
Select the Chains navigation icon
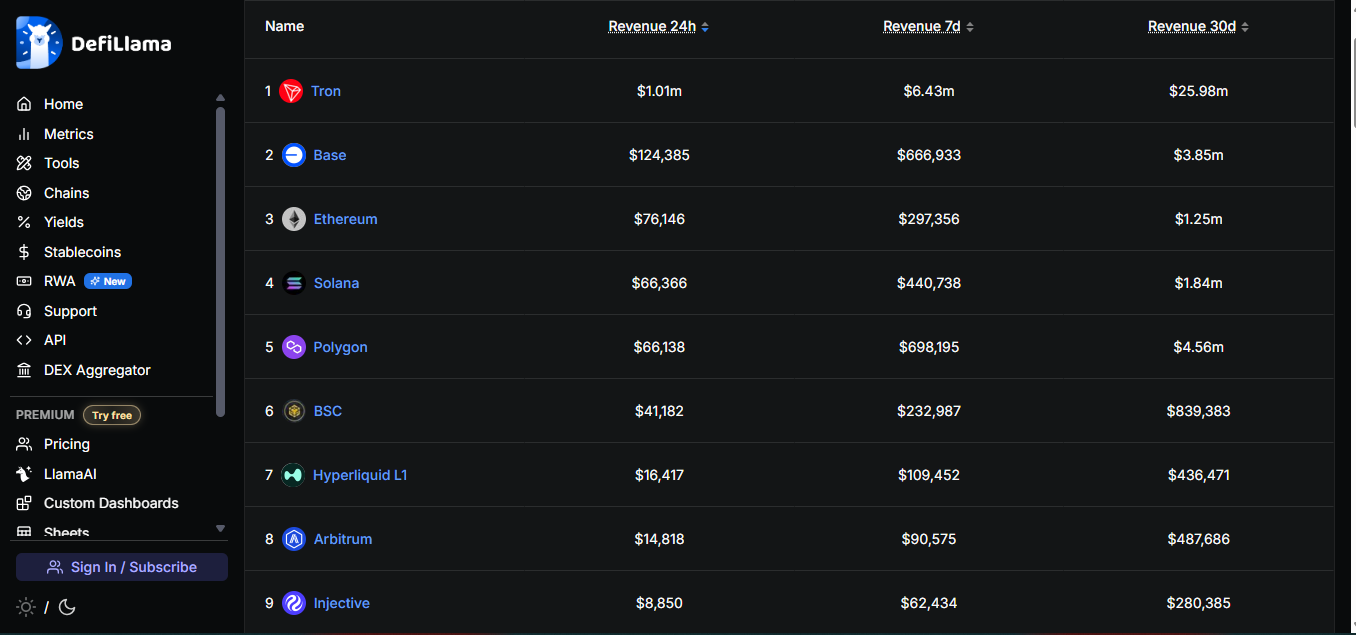pyautogui.click(x=24, y=192)
